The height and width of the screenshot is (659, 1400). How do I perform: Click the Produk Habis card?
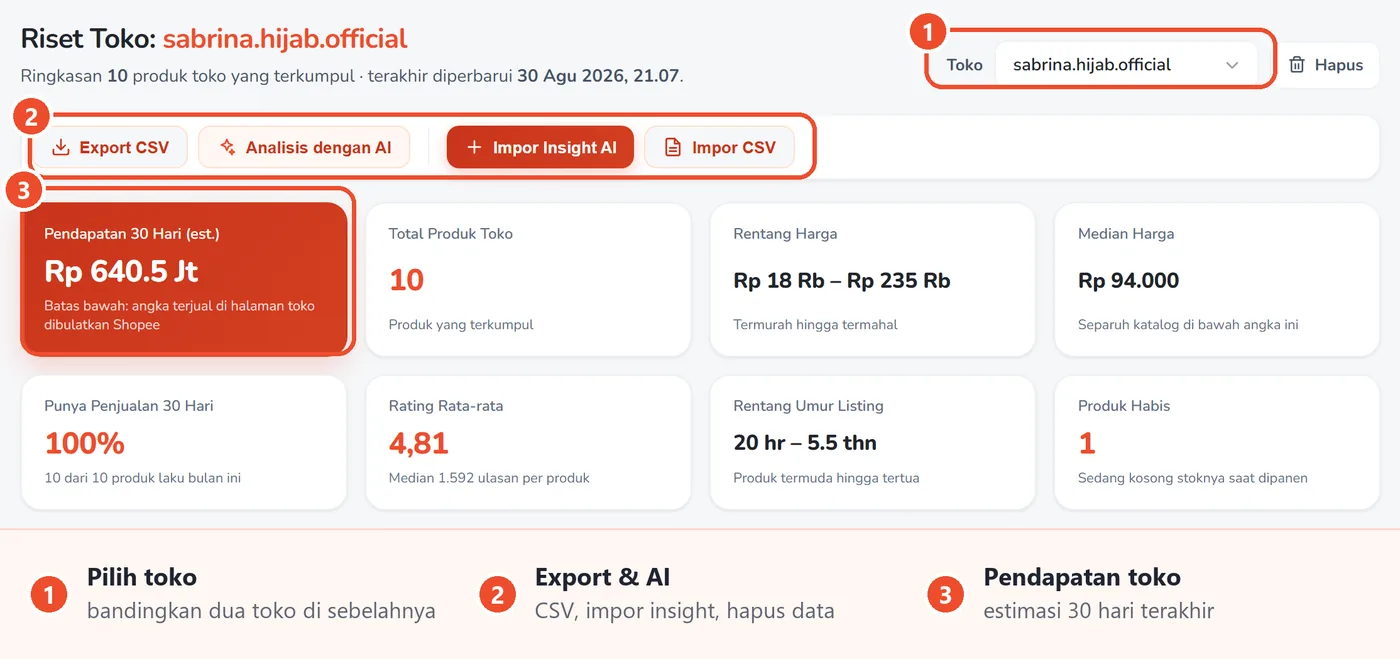pyautogui.click(x=1217, y=442)
